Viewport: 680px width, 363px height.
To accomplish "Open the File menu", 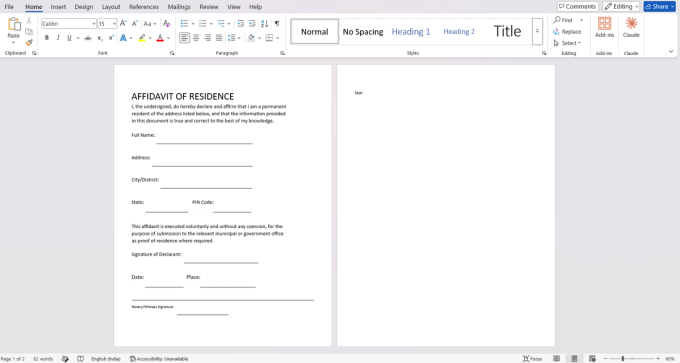I will [9, 7].
